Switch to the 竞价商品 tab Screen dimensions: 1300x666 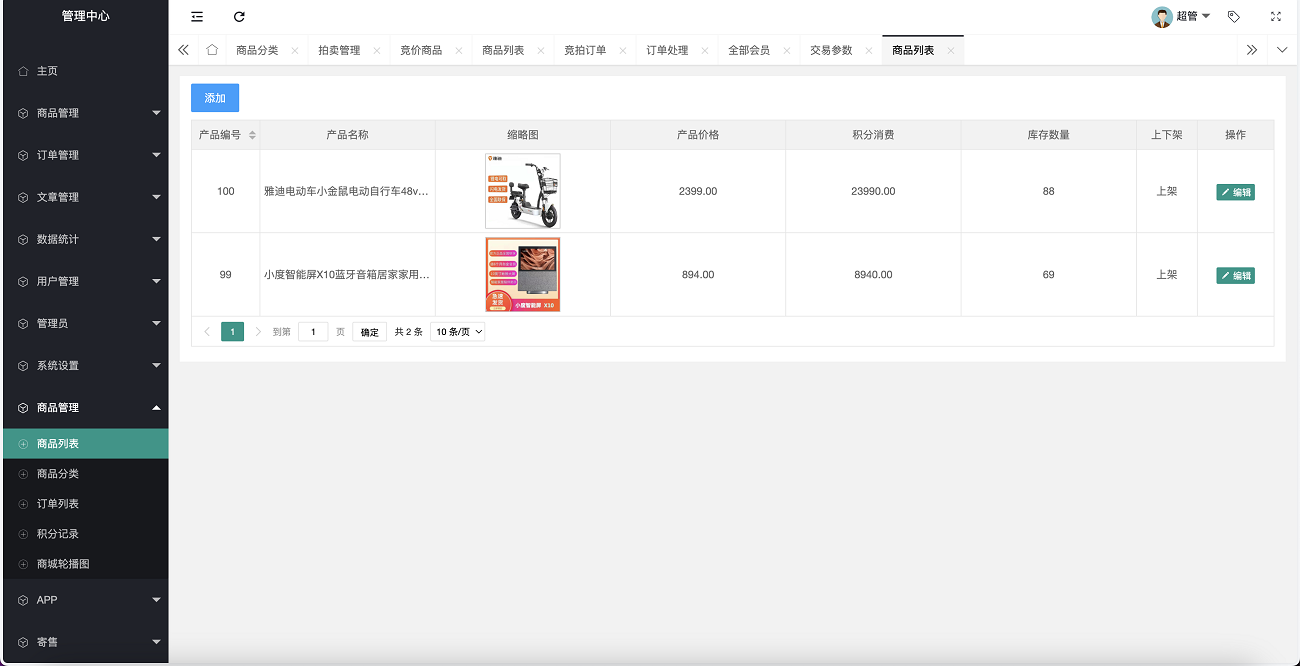421,50
